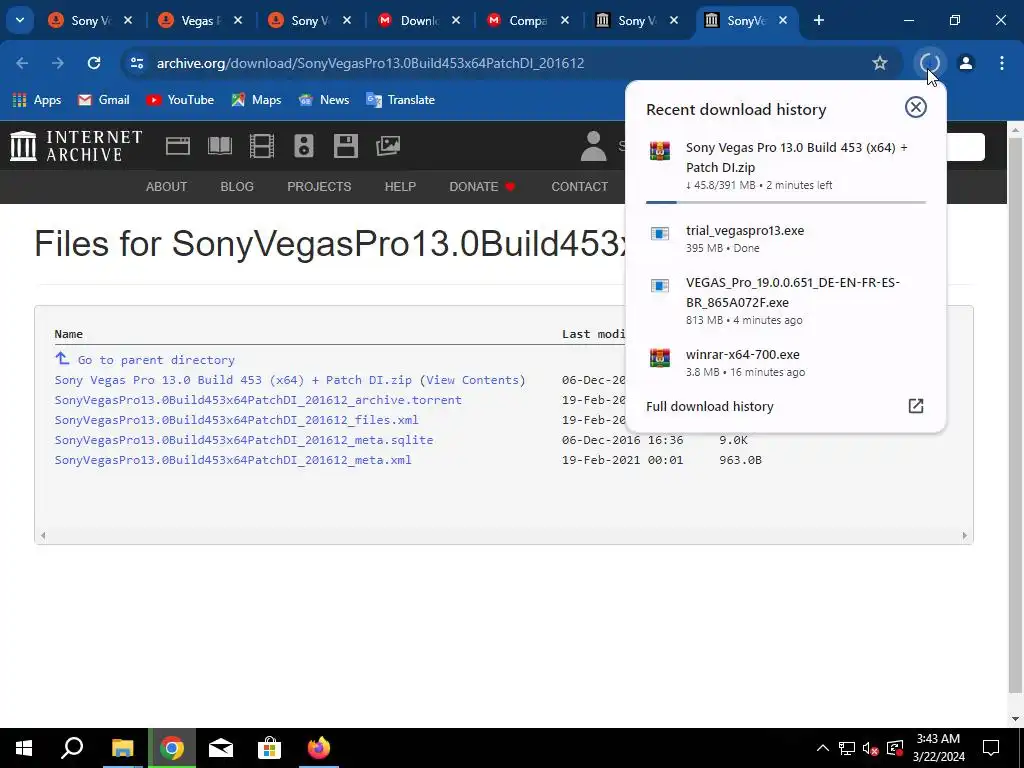Open the _archive.torrent file link

[258, 400]
